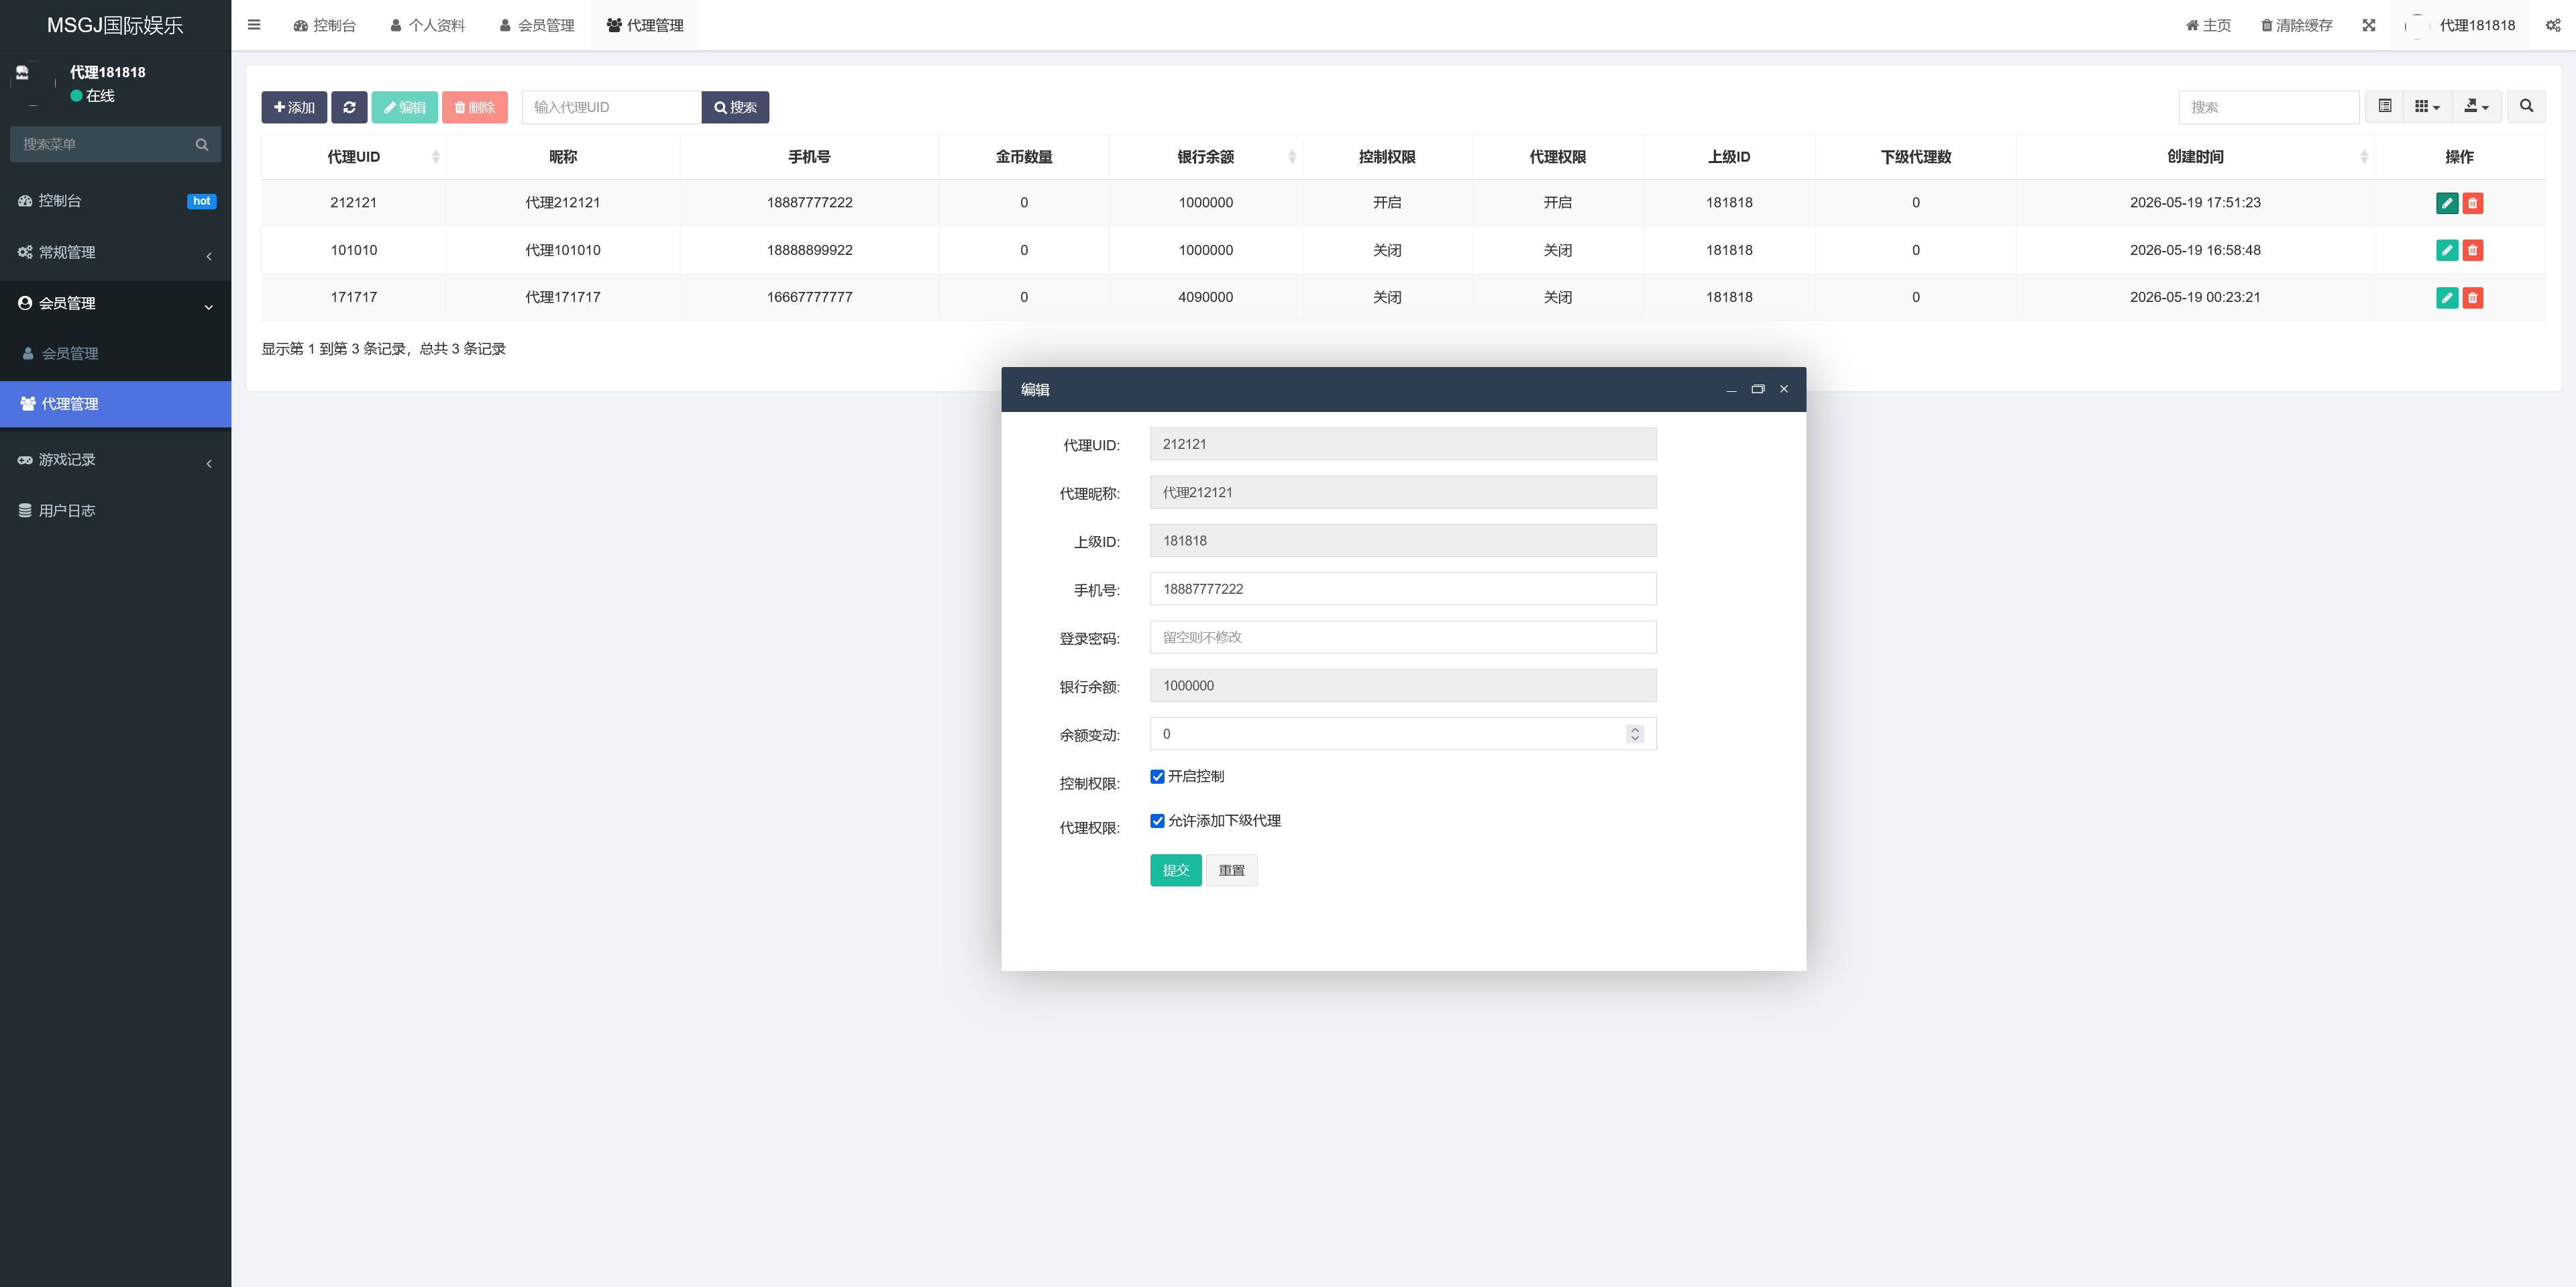
Task: Click the 重置 button in dialog
Action: [1231, 870]
